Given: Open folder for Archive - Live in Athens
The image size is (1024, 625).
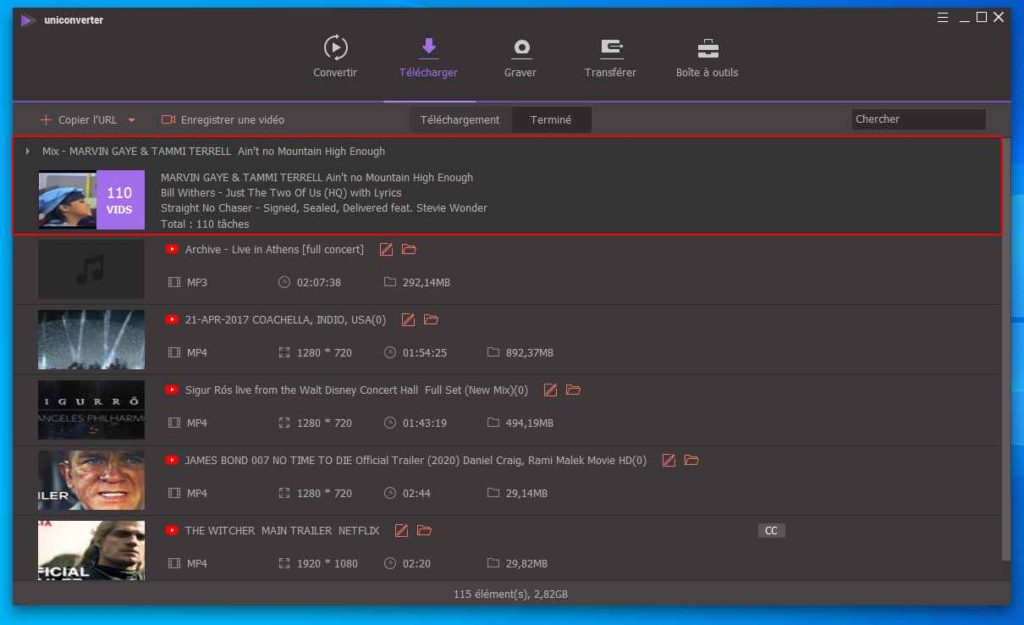Looking at the screenshot, I should (x=409, y=249).
